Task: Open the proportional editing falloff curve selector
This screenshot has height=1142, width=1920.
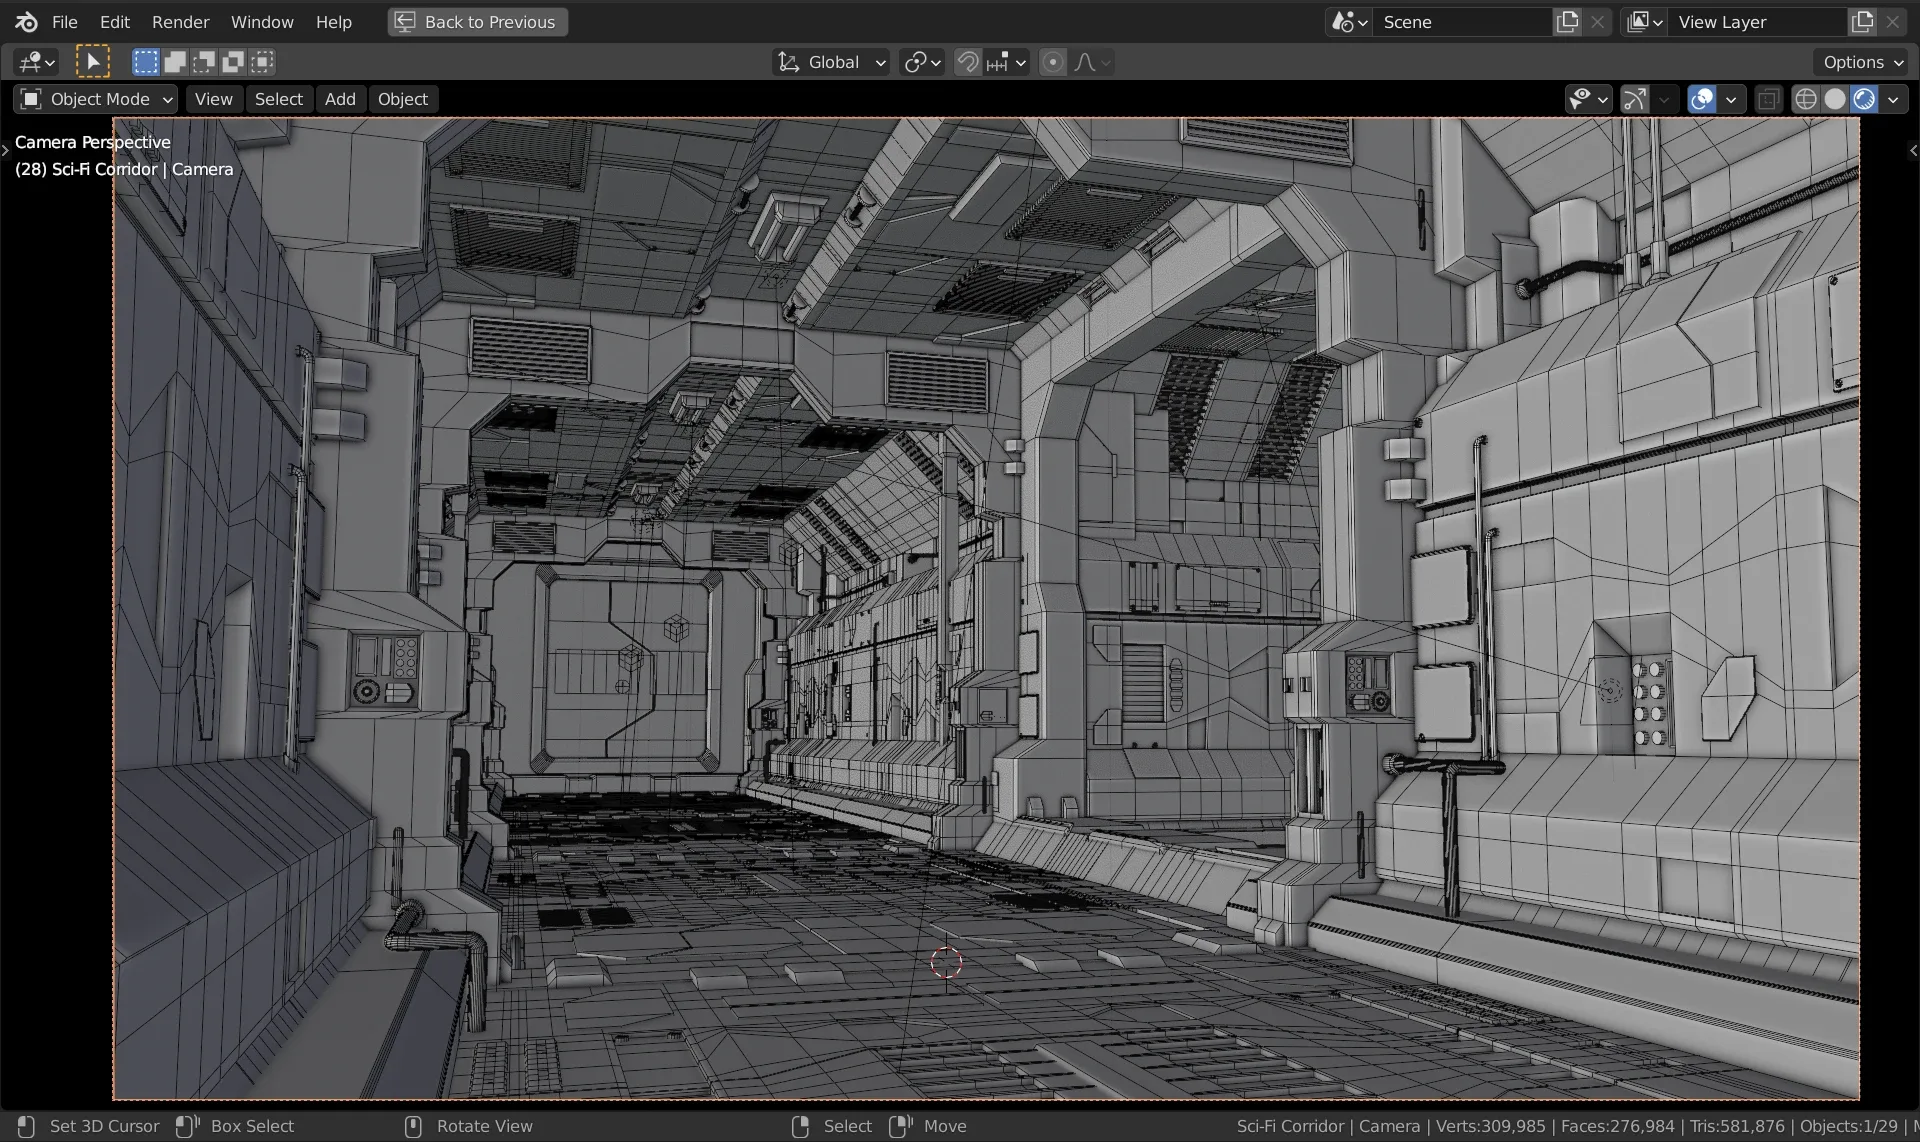Action: (1090, 61)
